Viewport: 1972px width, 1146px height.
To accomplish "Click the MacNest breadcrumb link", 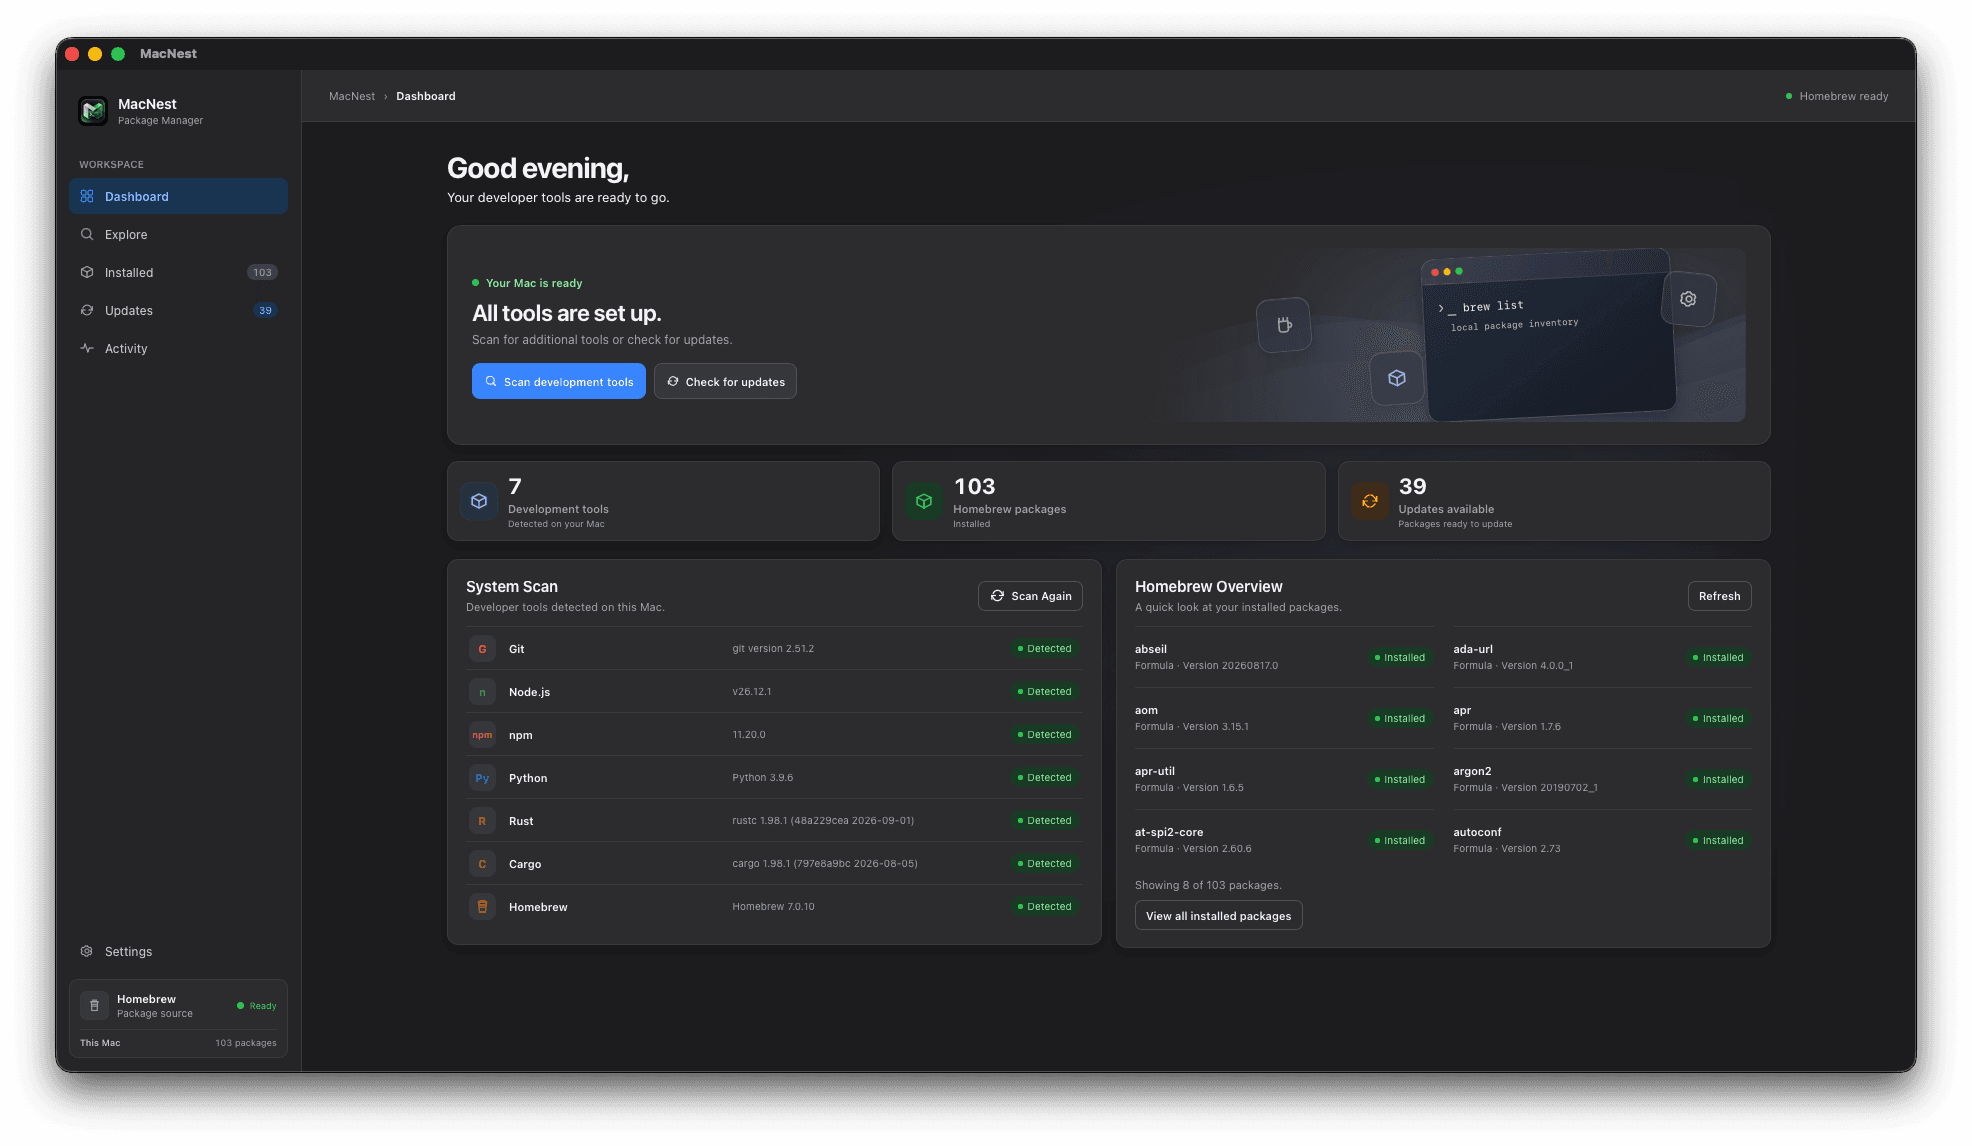I will pyautogui.click(x=352, y=96).
